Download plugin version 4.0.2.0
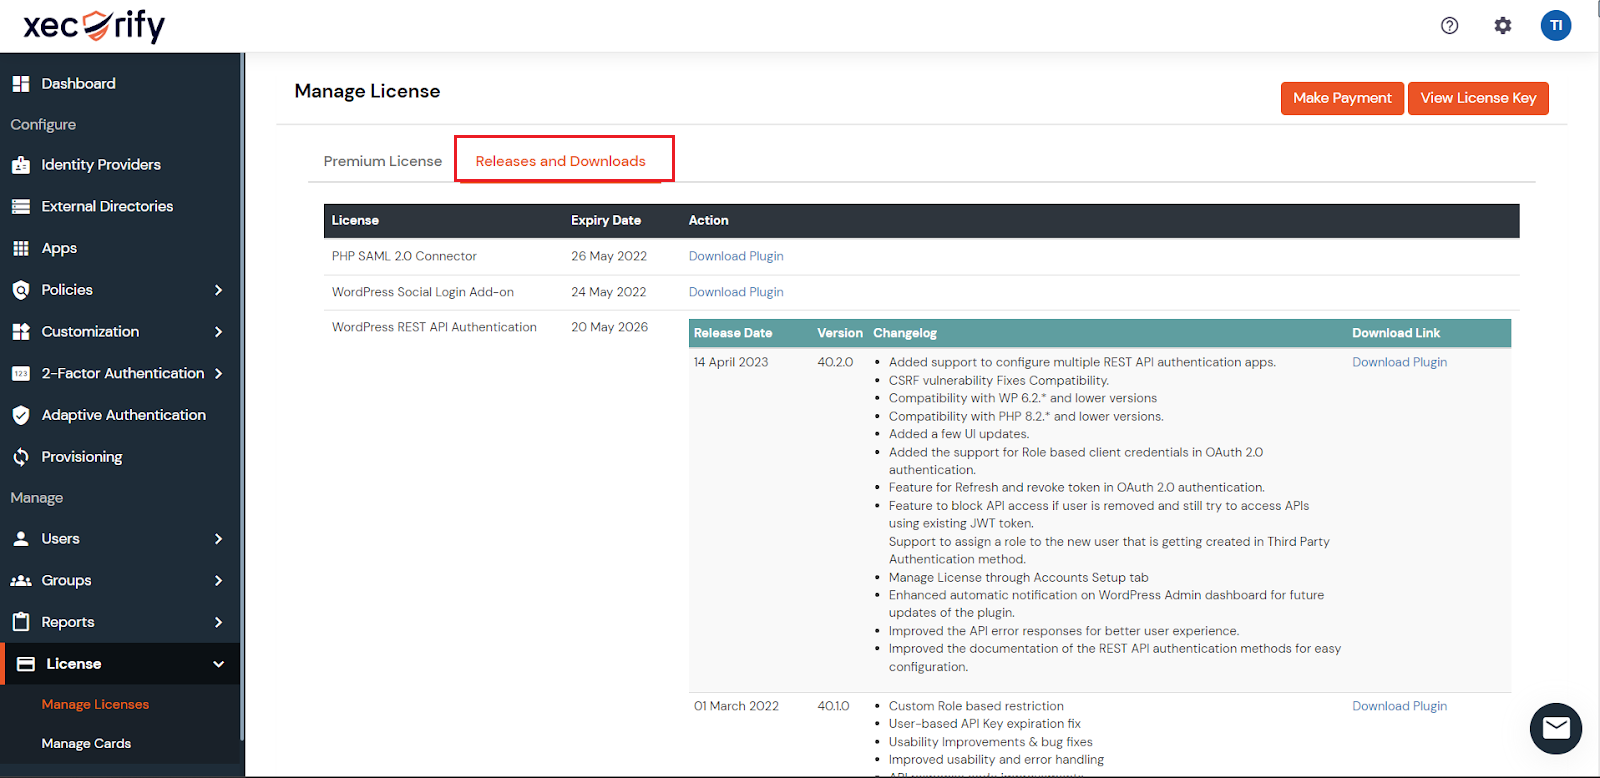Screen dimensions: 1600x778 click(x=1399, y=362)
